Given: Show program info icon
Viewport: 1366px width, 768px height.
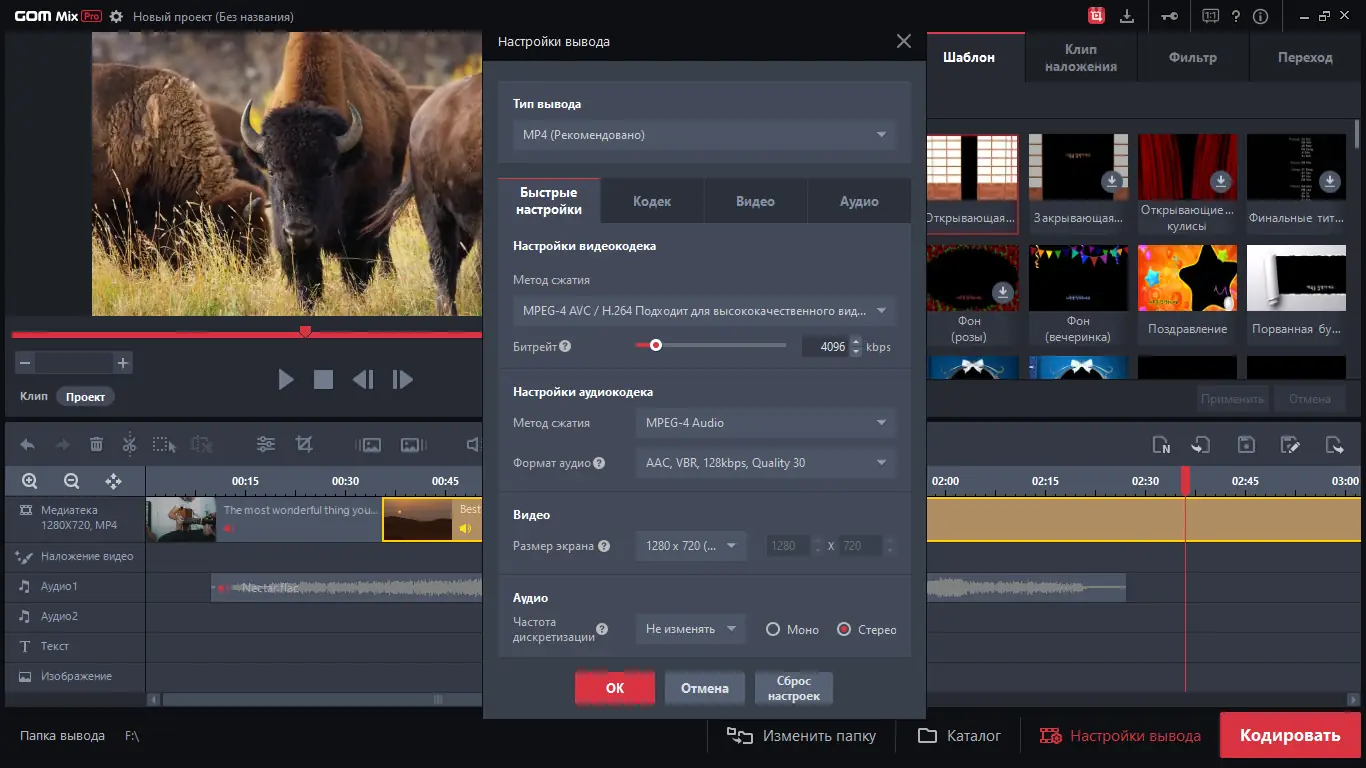Looking at the screenshot, I should (x=1260, y=16).
